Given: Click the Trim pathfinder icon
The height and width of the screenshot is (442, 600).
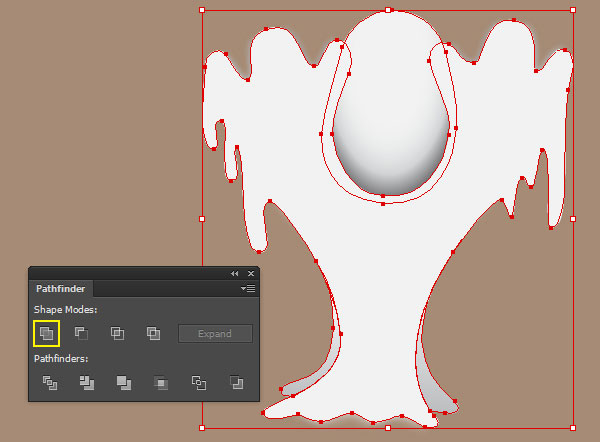Looking at the screenshot, I should click(x=87, y=383).
